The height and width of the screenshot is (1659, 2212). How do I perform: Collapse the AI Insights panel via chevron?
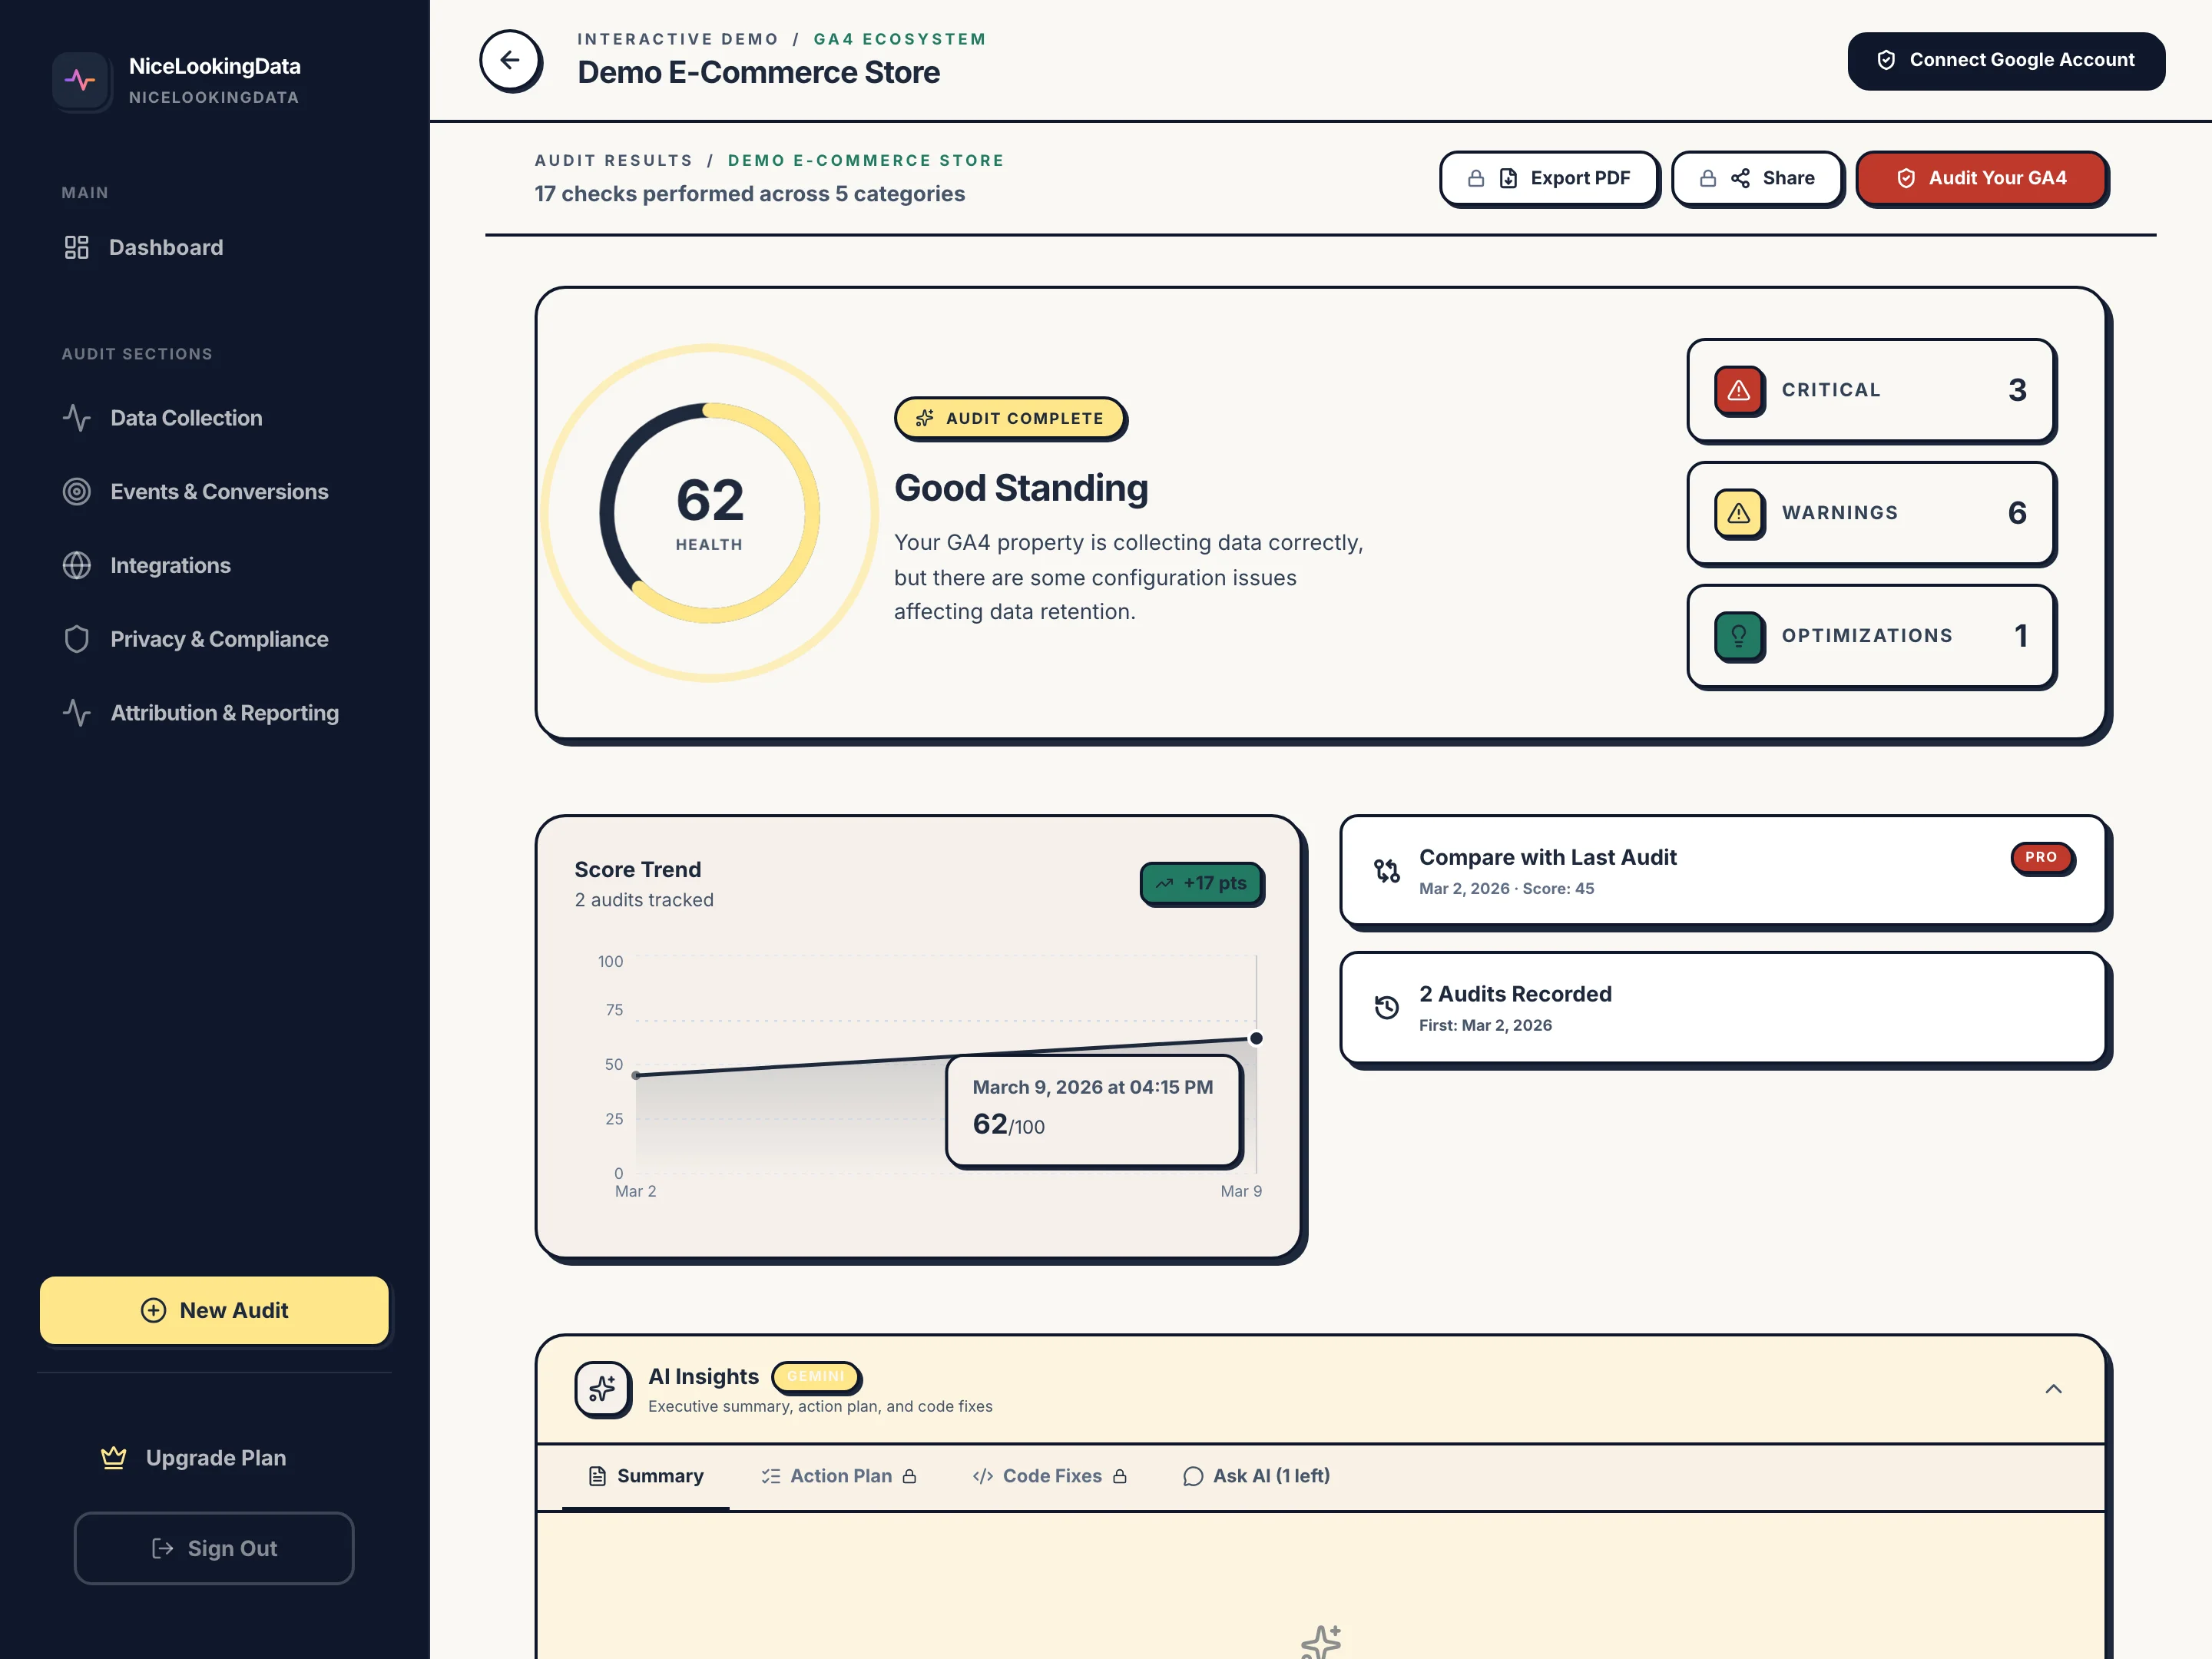tap(2055, 1389)
